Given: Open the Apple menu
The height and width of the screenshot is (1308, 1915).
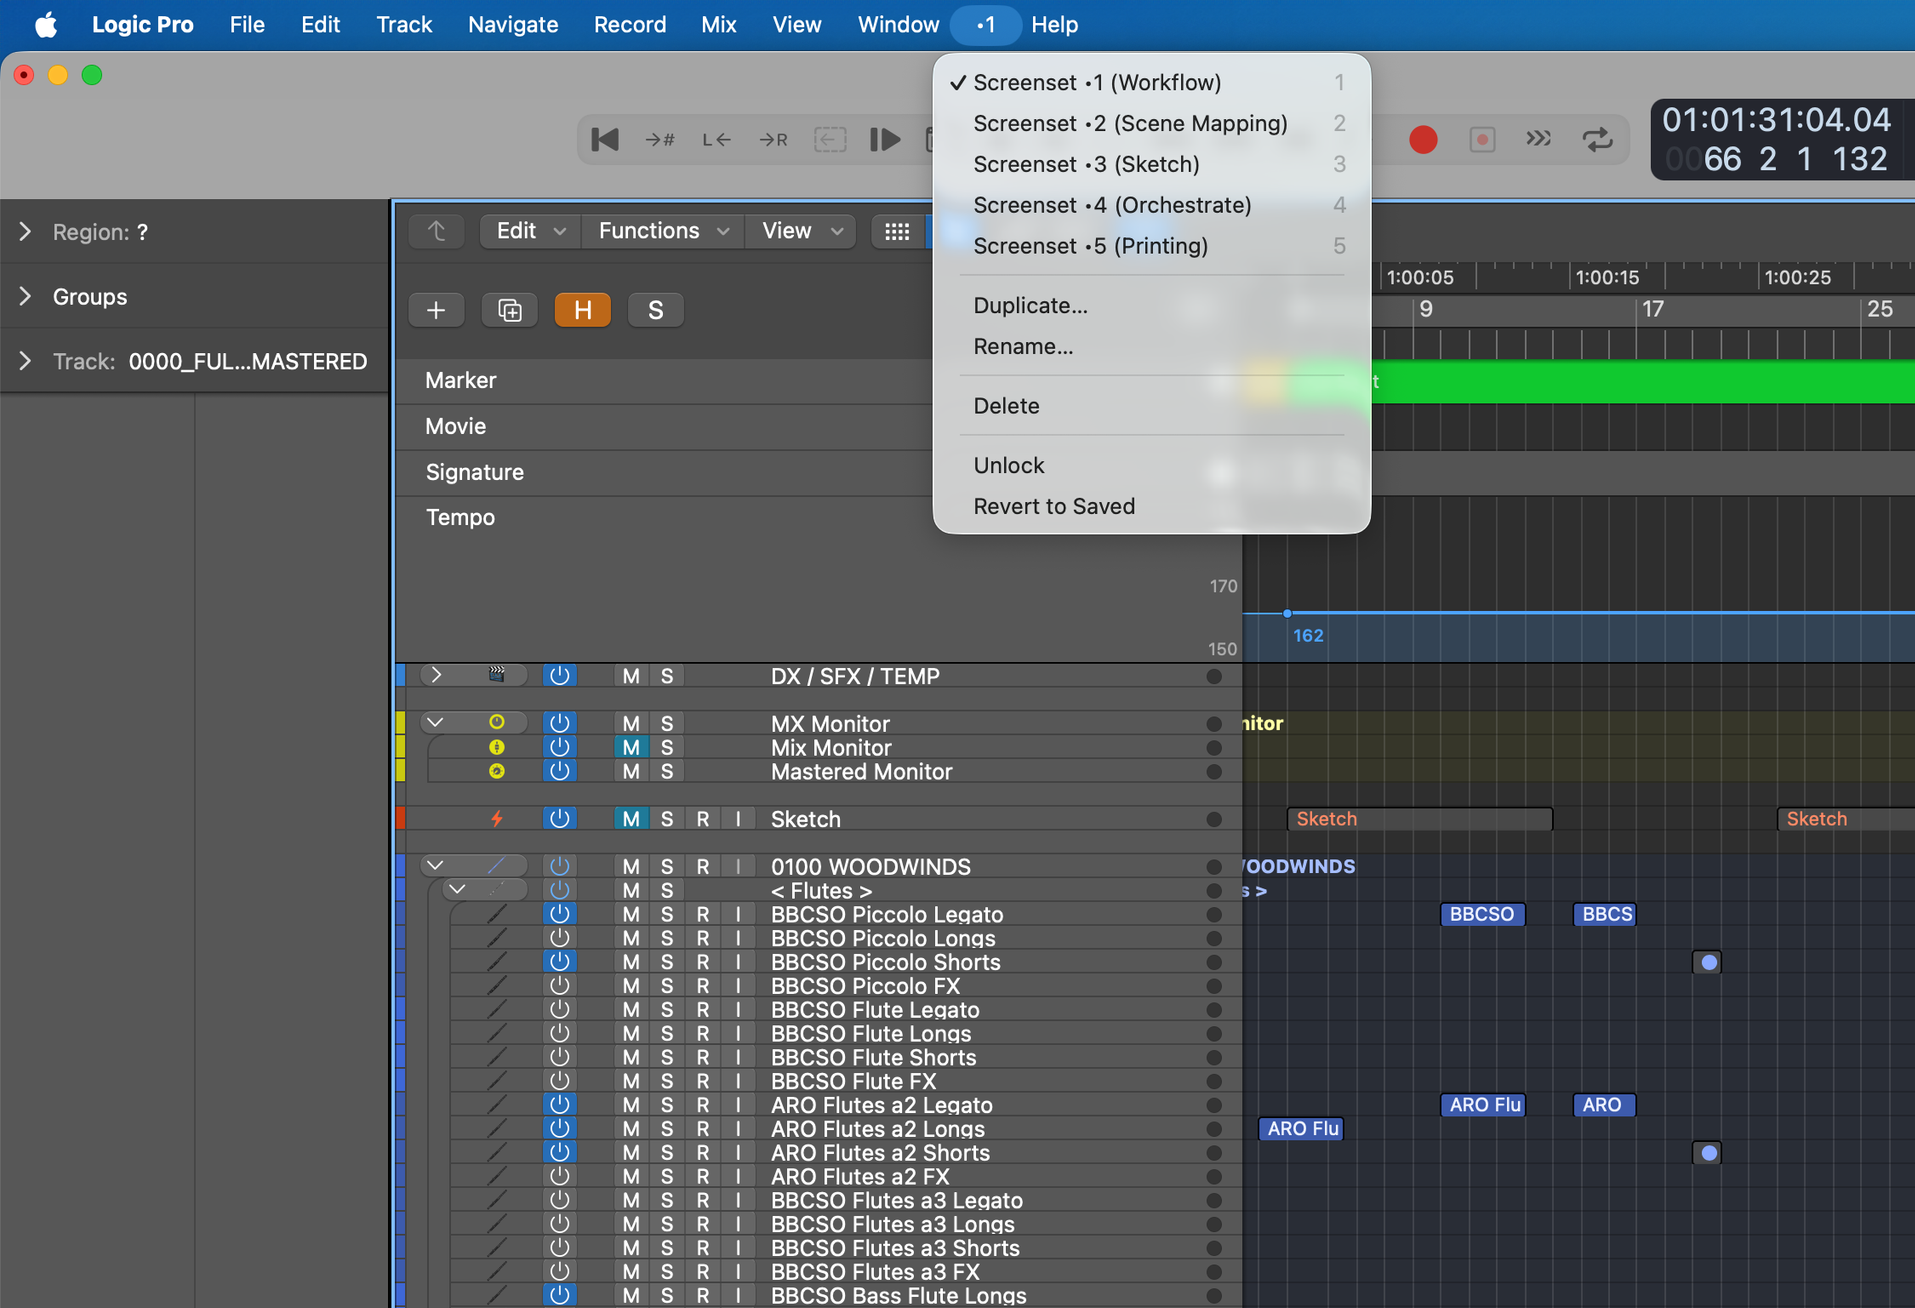Looking at the screenshot, I should click(45, 24).
